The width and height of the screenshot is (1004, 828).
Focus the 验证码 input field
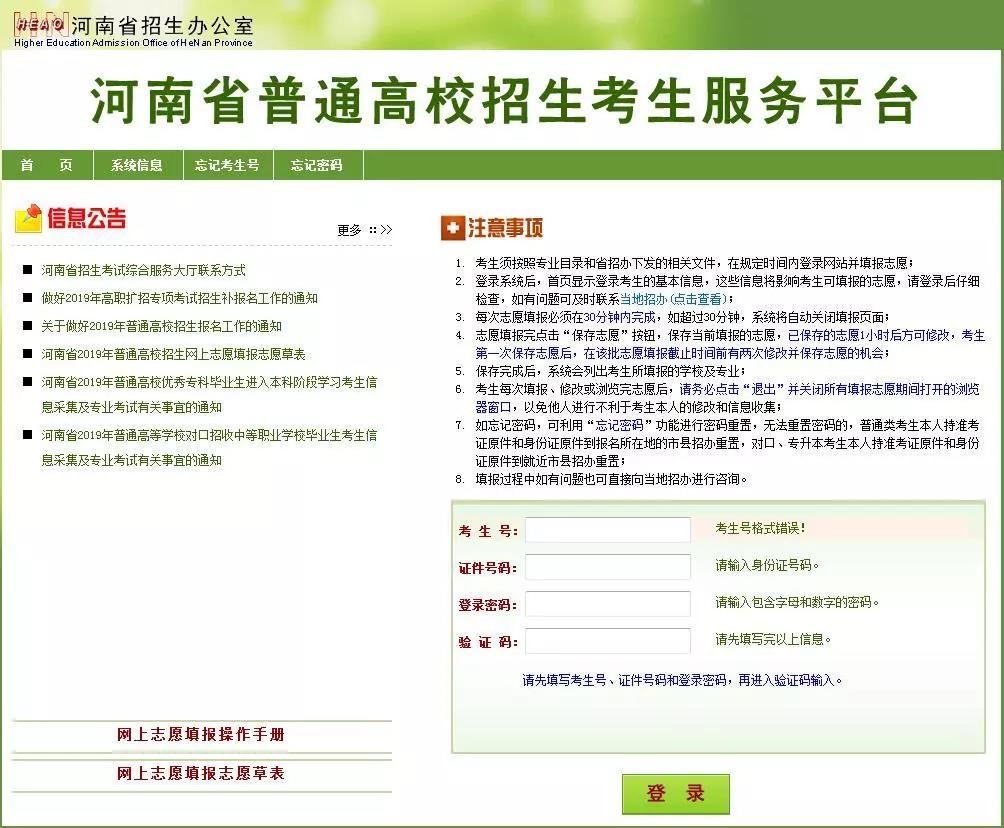coord(607,641)
